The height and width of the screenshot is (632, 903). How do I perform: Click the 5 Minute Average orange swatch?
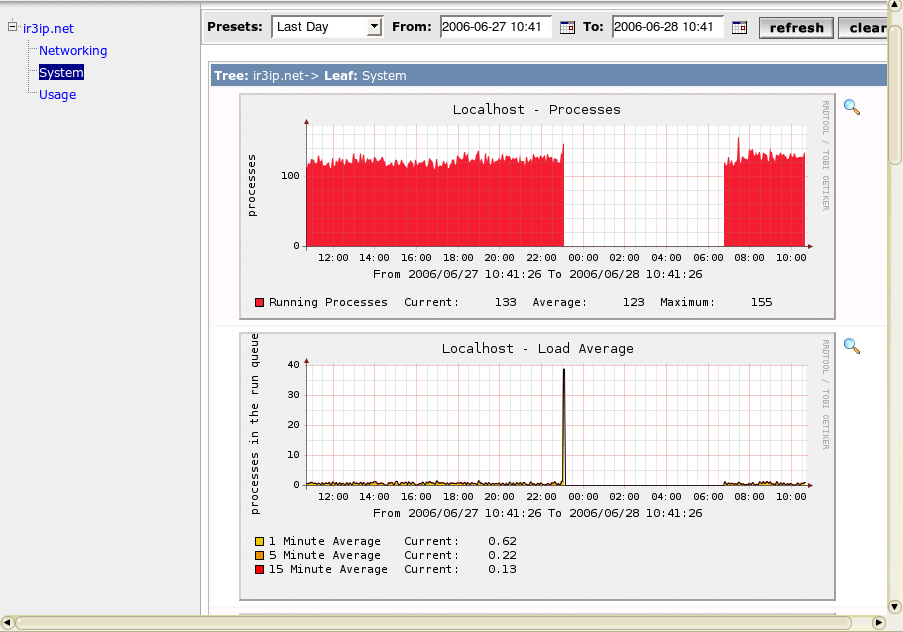259,555
